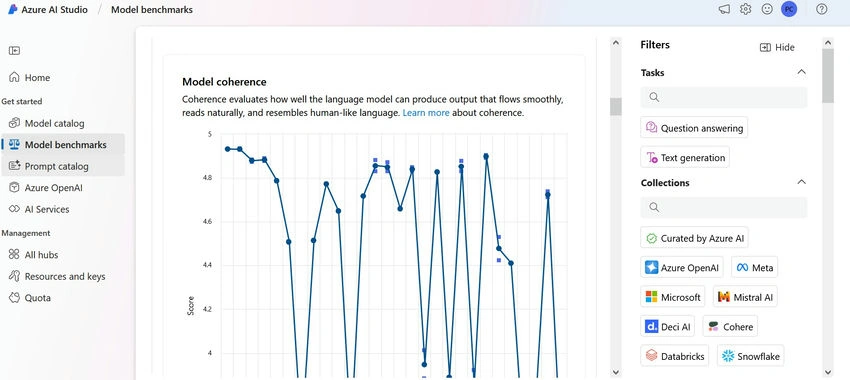Screen dimensions: 850x380
Task: Click the Tasks search field
Action: (x=724, y=97)
